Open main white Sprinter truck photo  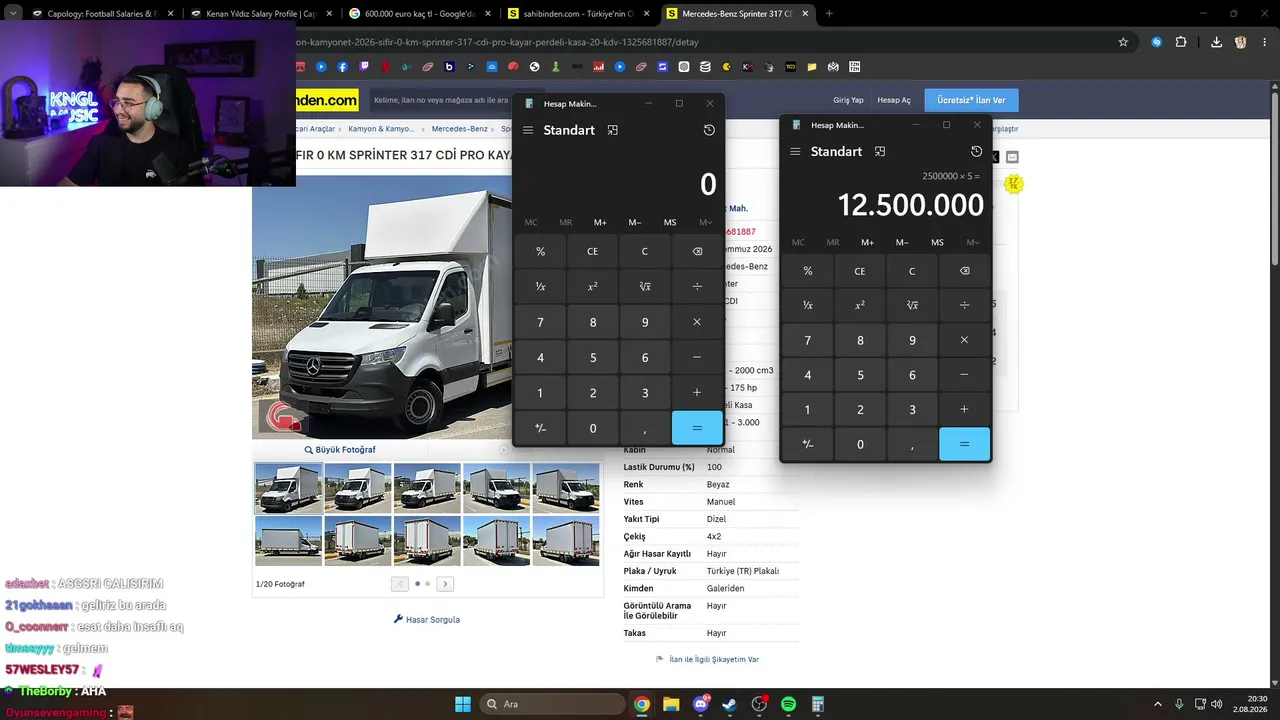tap(382, 306)
